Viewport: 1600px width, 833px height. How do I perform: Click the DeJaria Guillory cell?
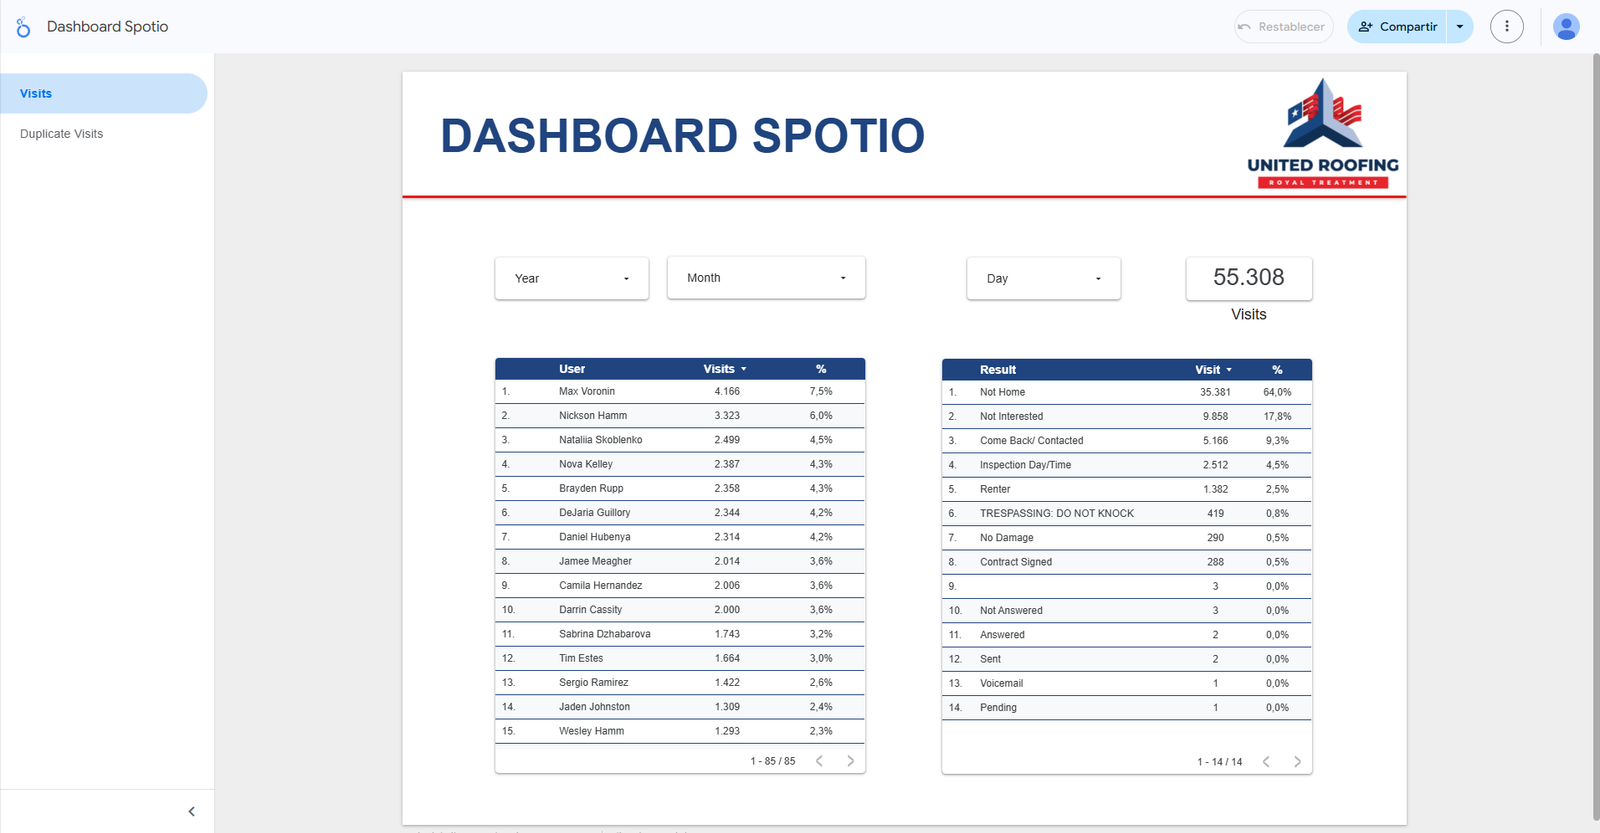(x=595, y=512)
